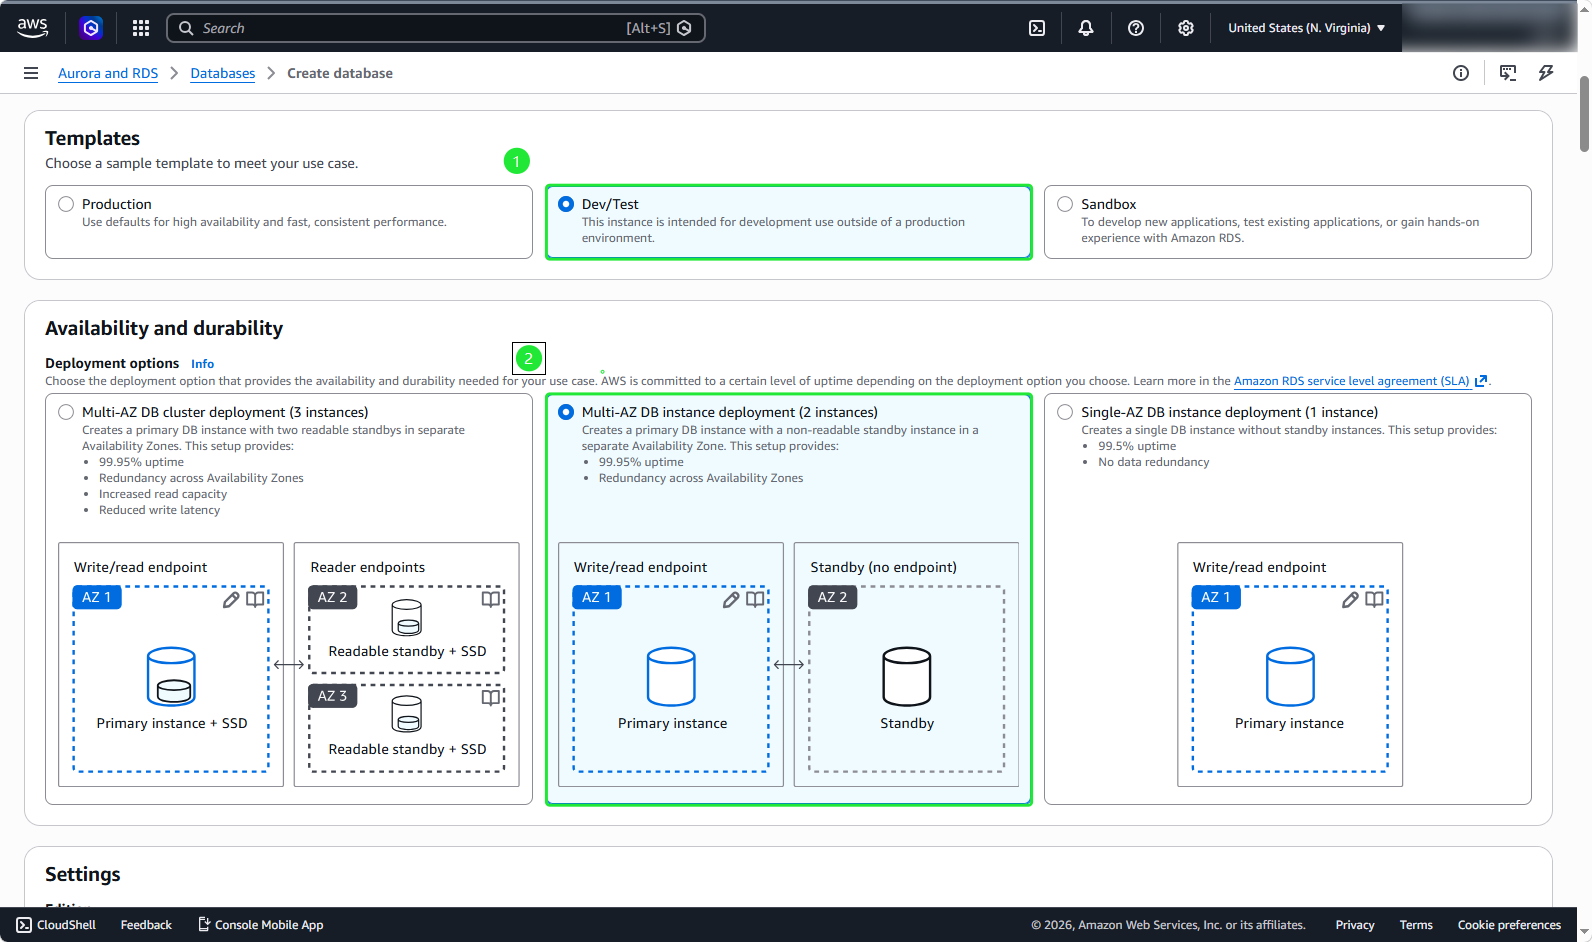Click the Availability and durability heading
The width and height of the screenshot is (1592, 942).
point(164,328)
